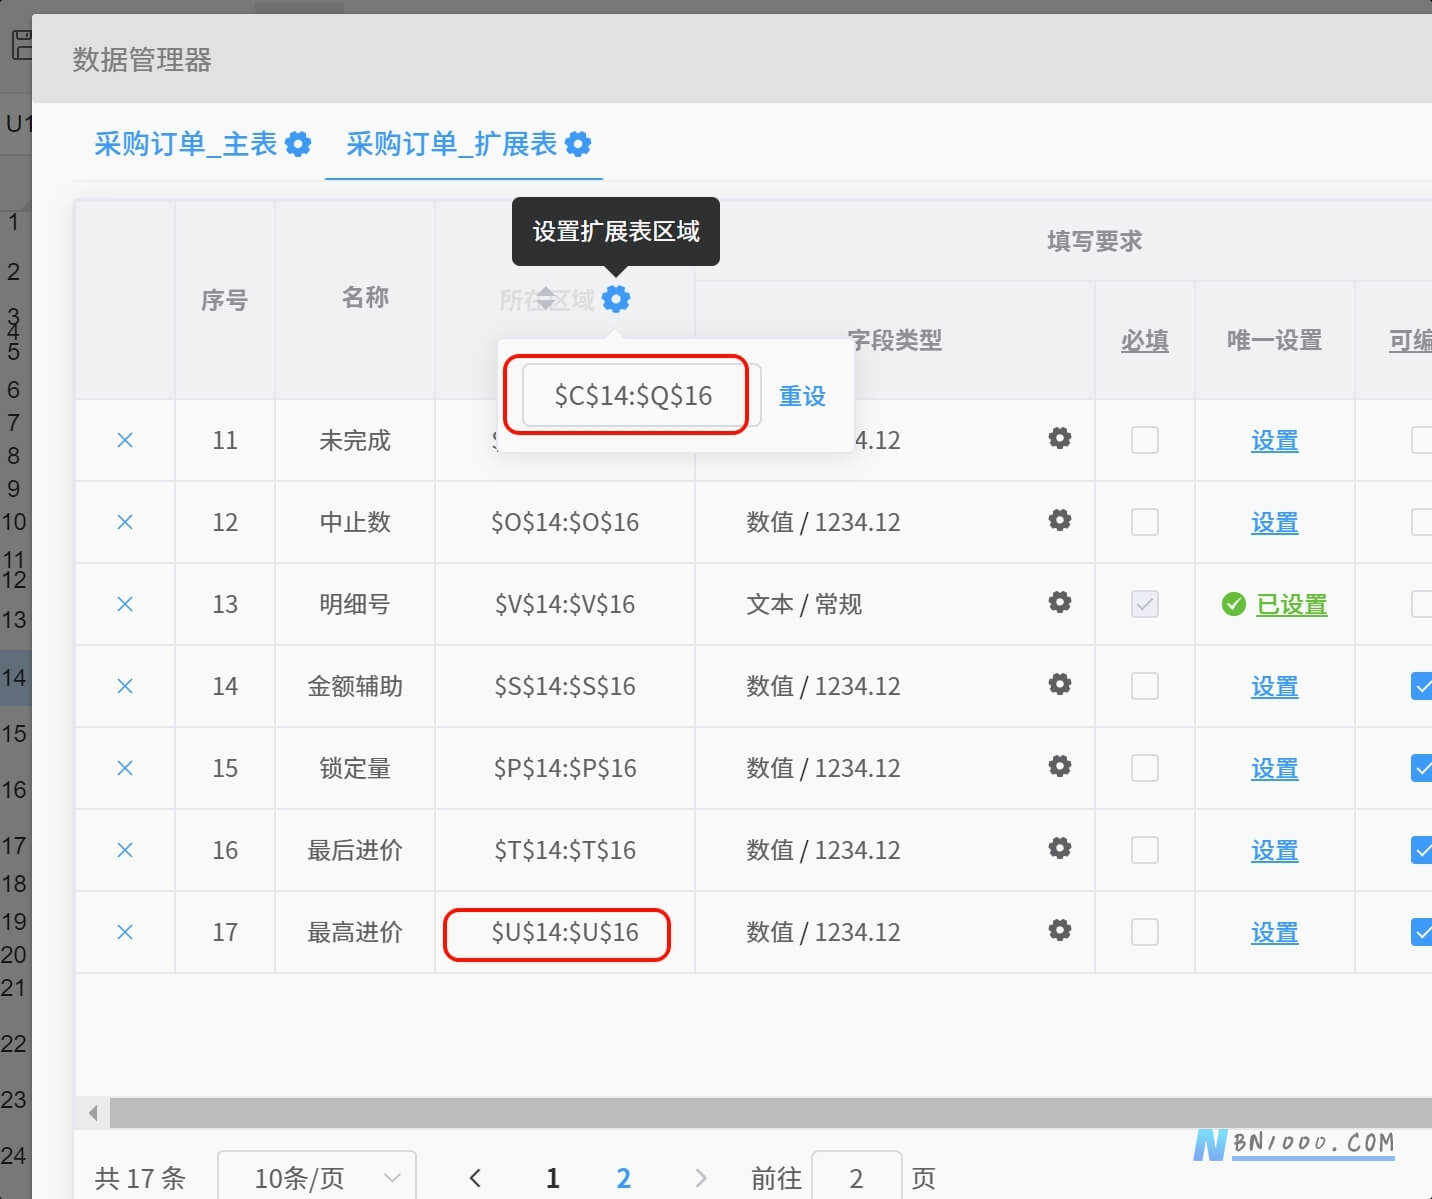This screenshot has height=1199, width=1432.
Task: Toggle 必填 checkbox for 锁定量 row
Action: coord(1145,768)
